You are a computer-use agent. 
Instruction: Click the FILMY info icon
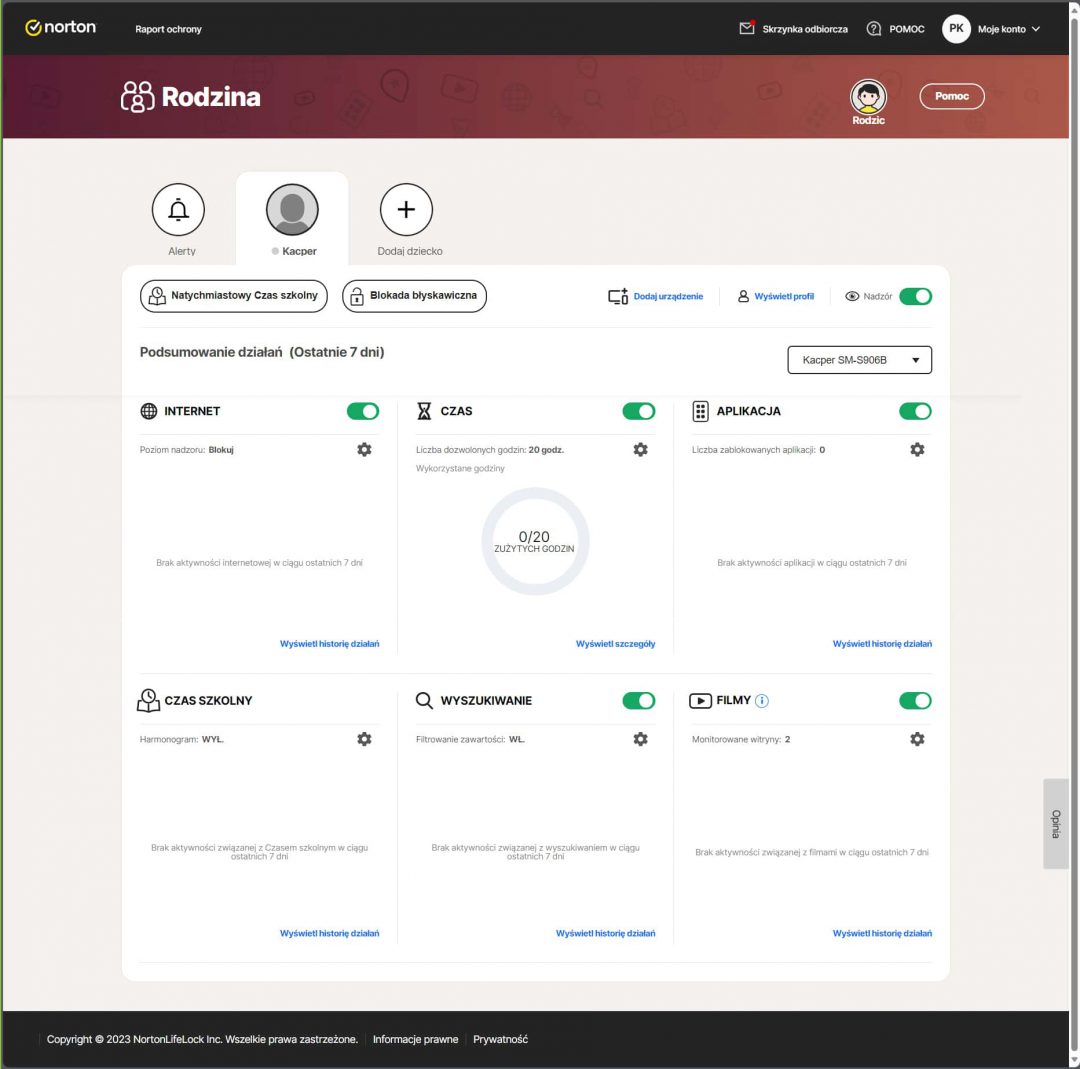[762, 700]
